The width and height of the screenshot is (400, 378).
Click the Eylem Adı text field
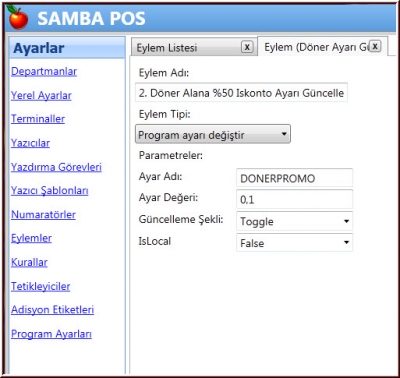click(x=241, y=93)
